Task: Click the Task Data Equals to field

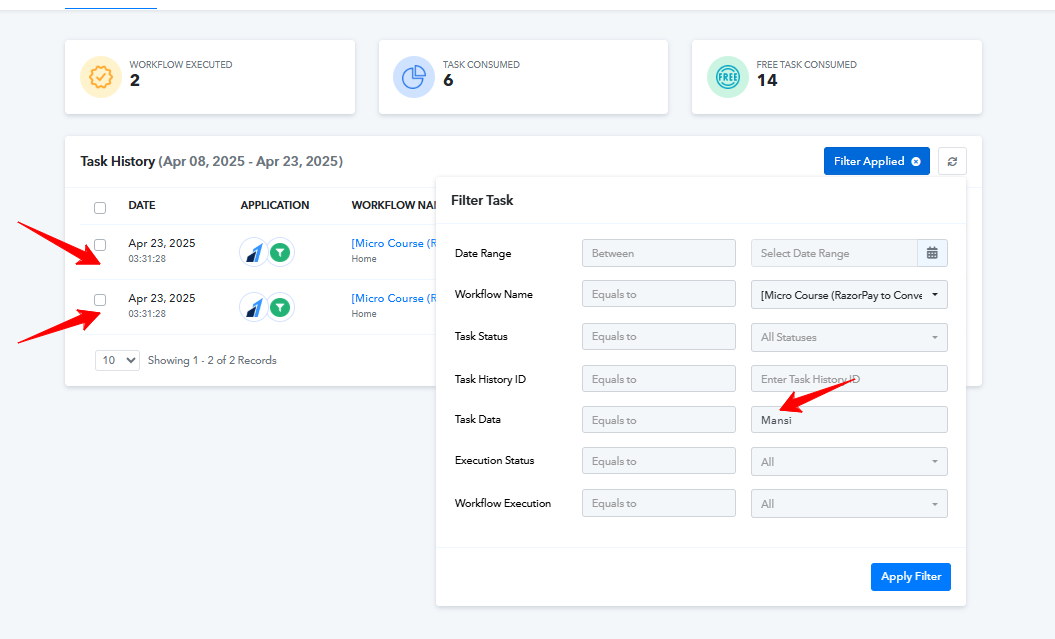Action: coord(659,420)
